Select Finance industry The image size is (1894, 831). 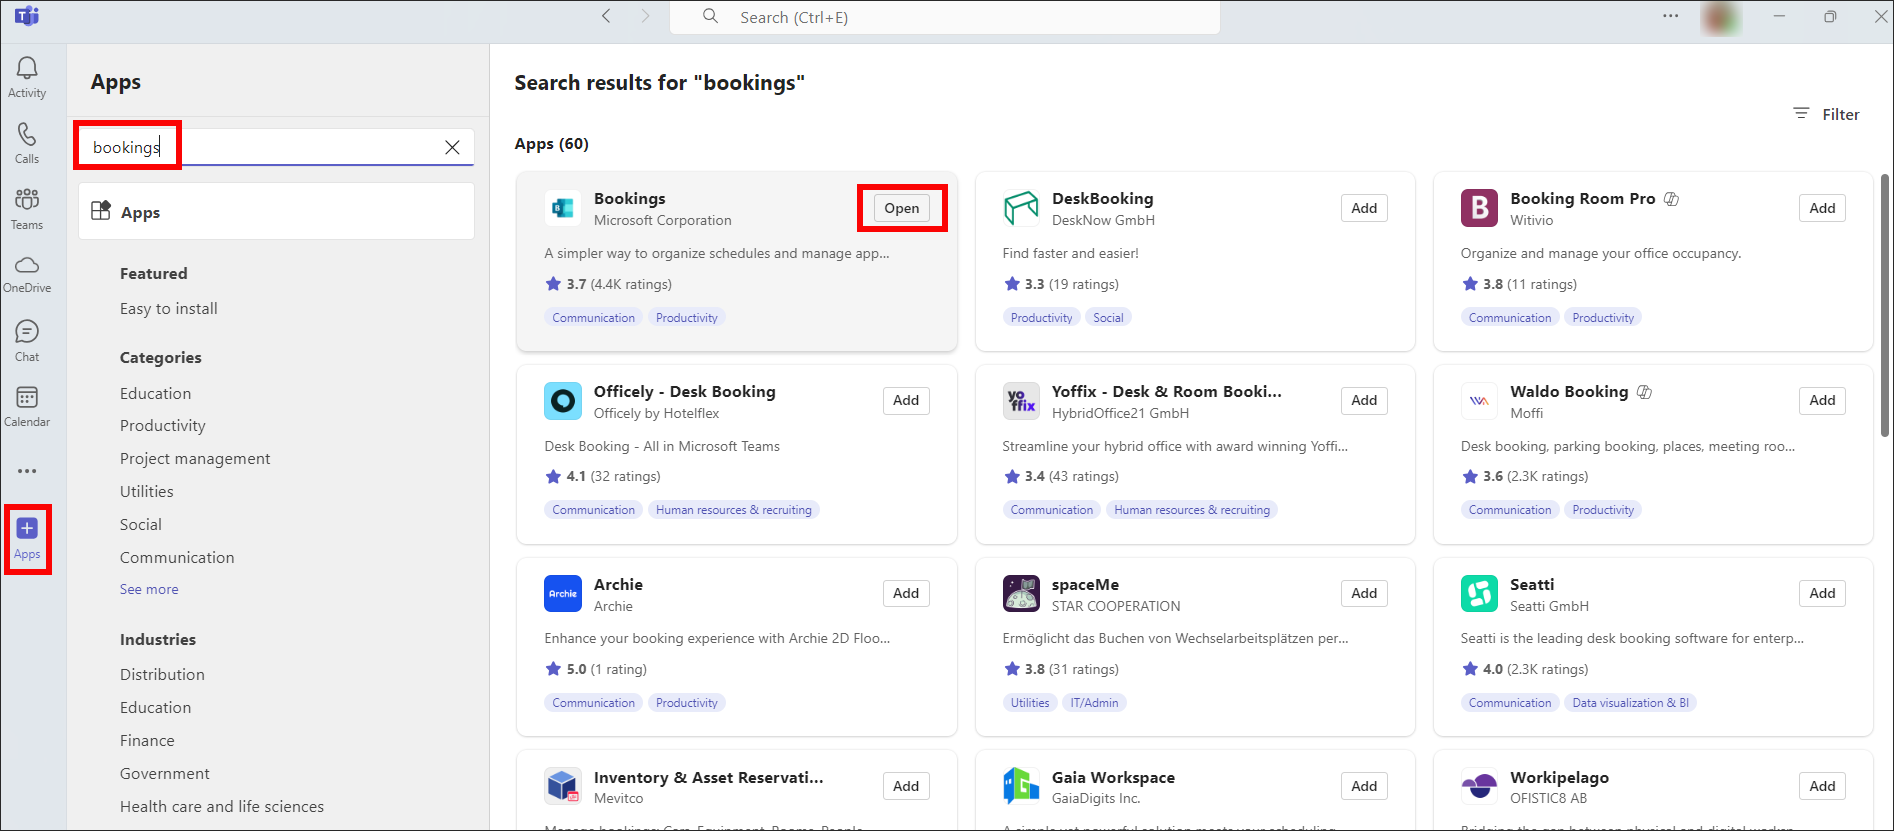pos(147,740)
